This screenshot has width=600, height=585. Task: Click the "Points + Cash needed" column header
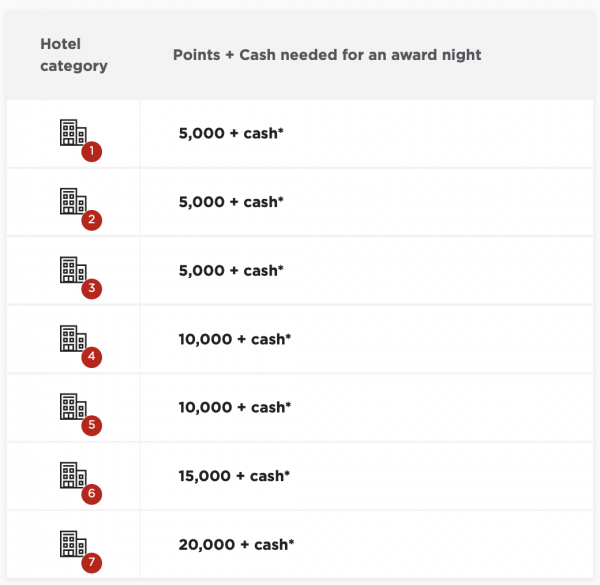[326, 55]
